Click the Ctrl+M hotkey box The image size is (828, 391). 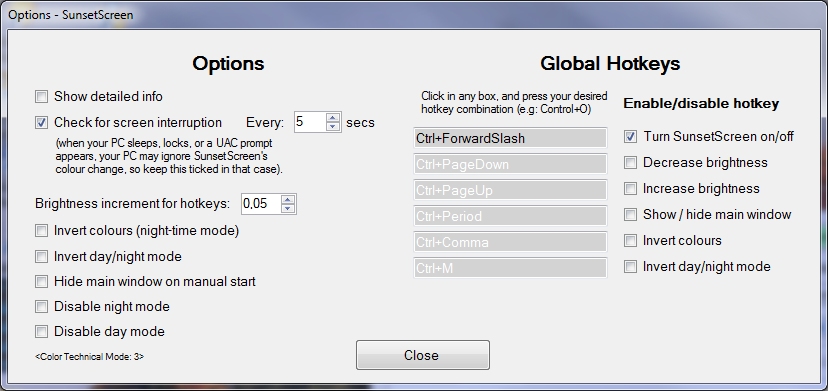pos(510,268)
